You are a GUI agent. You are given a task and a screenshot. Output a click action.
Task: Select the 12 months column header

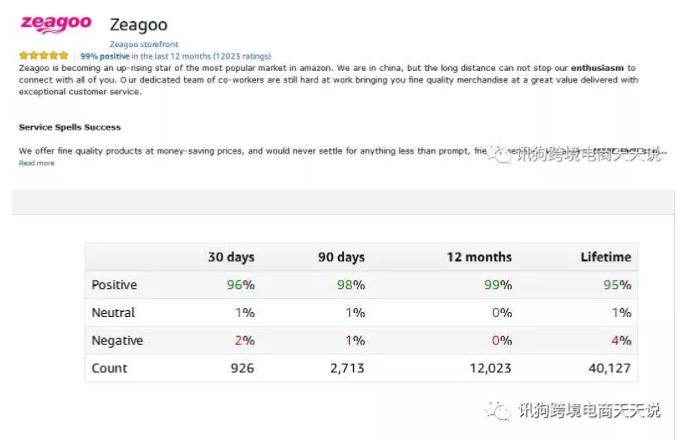click(x=478, y=257)
